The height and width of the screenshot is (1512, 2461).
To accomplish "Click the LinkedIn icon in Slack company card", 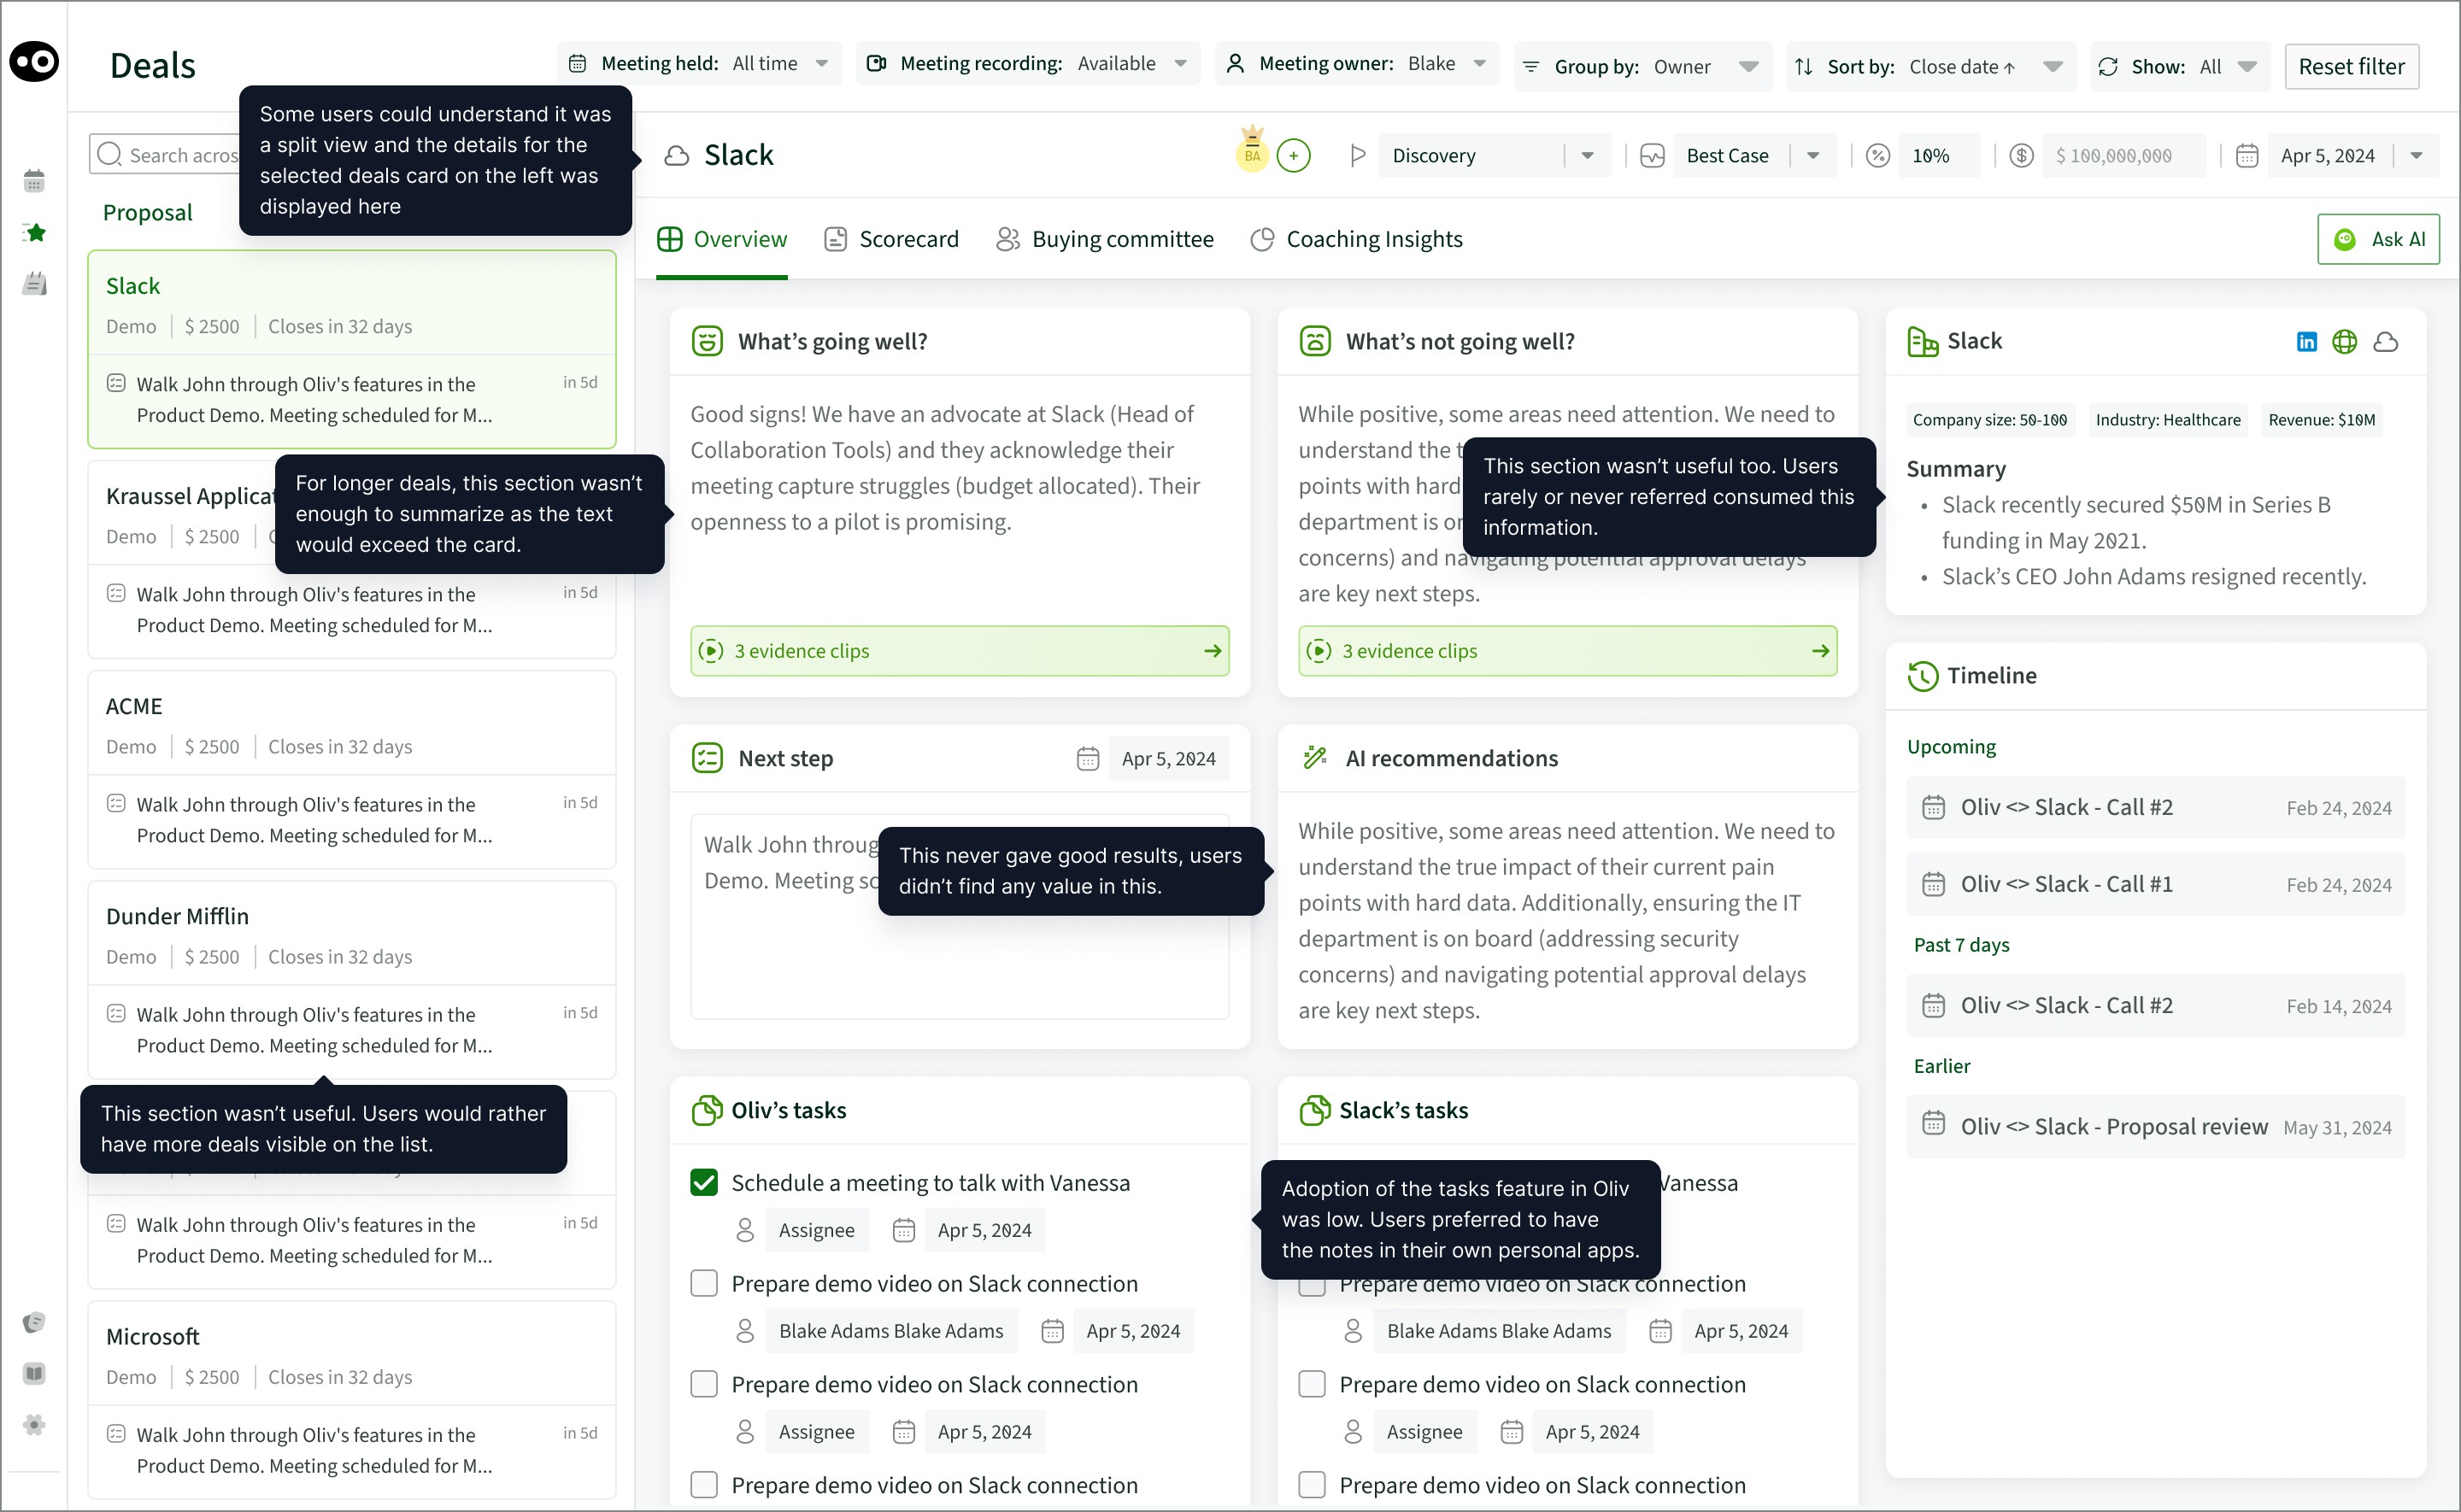I will click(2306, 342).
